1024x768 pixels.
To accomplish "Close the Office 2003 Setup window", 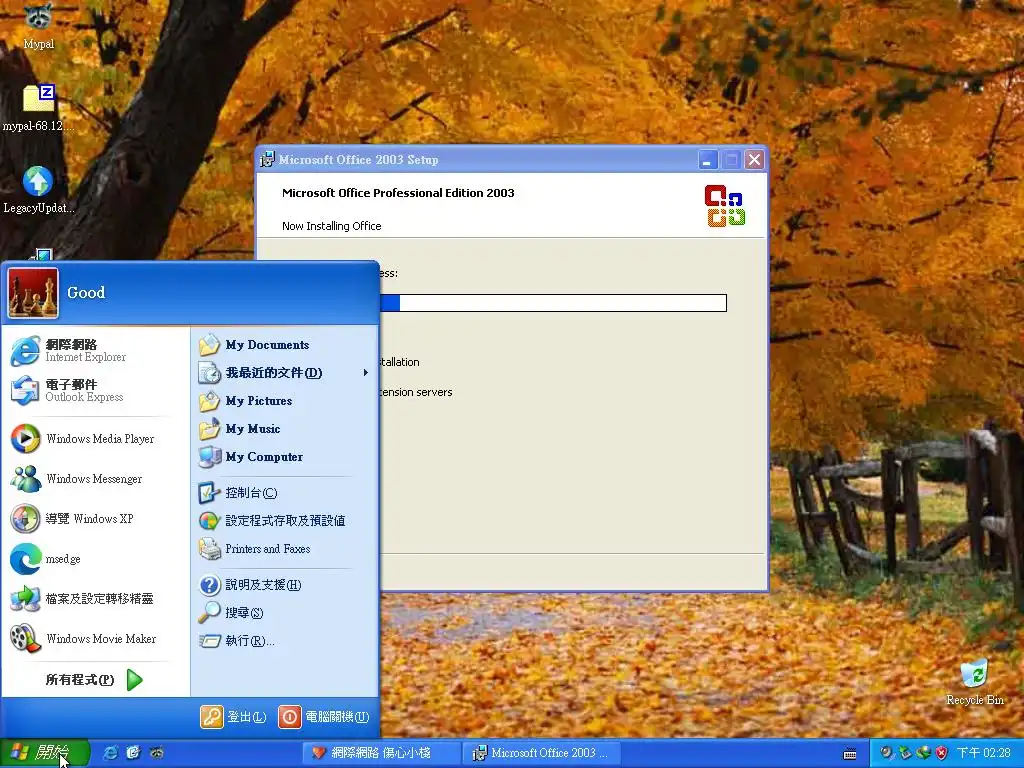I will point(754,159).
